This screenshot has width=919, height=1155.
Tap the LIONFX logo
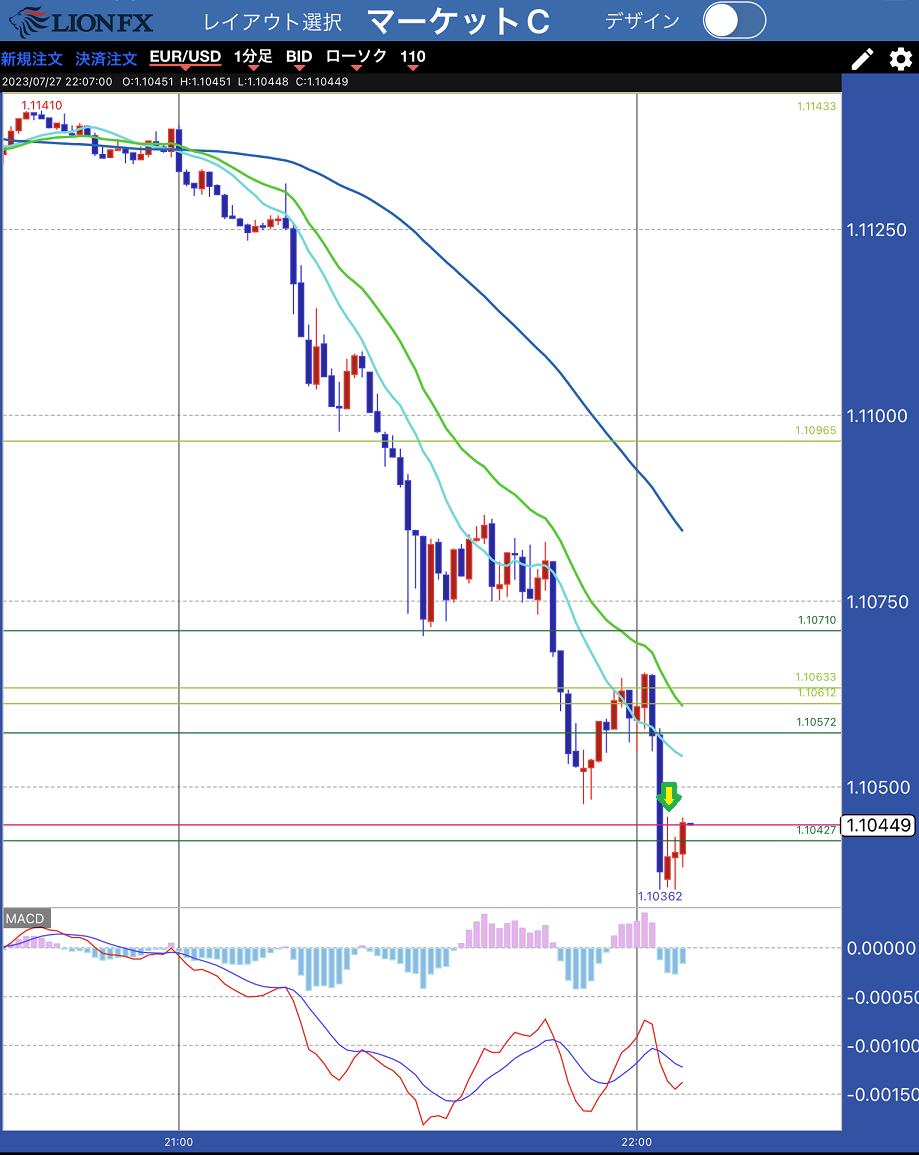pos(80,21)
